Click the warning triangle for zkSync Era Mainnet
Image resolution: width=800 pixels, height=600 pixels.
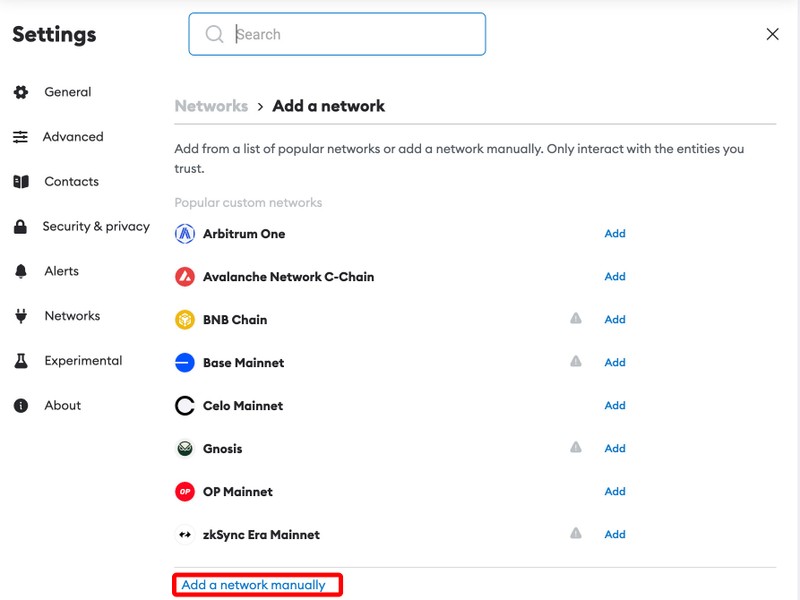pos(576,534)
